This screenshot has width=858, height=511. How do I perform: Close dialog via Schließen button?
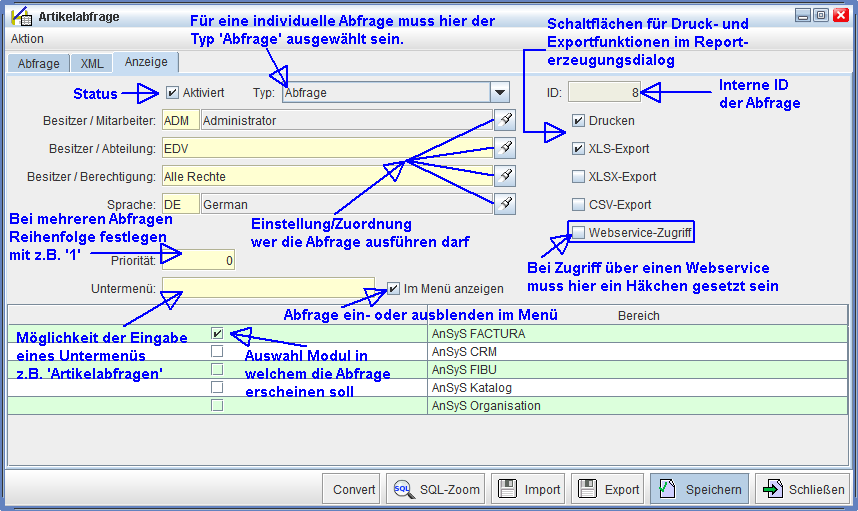tap(803, 489)
